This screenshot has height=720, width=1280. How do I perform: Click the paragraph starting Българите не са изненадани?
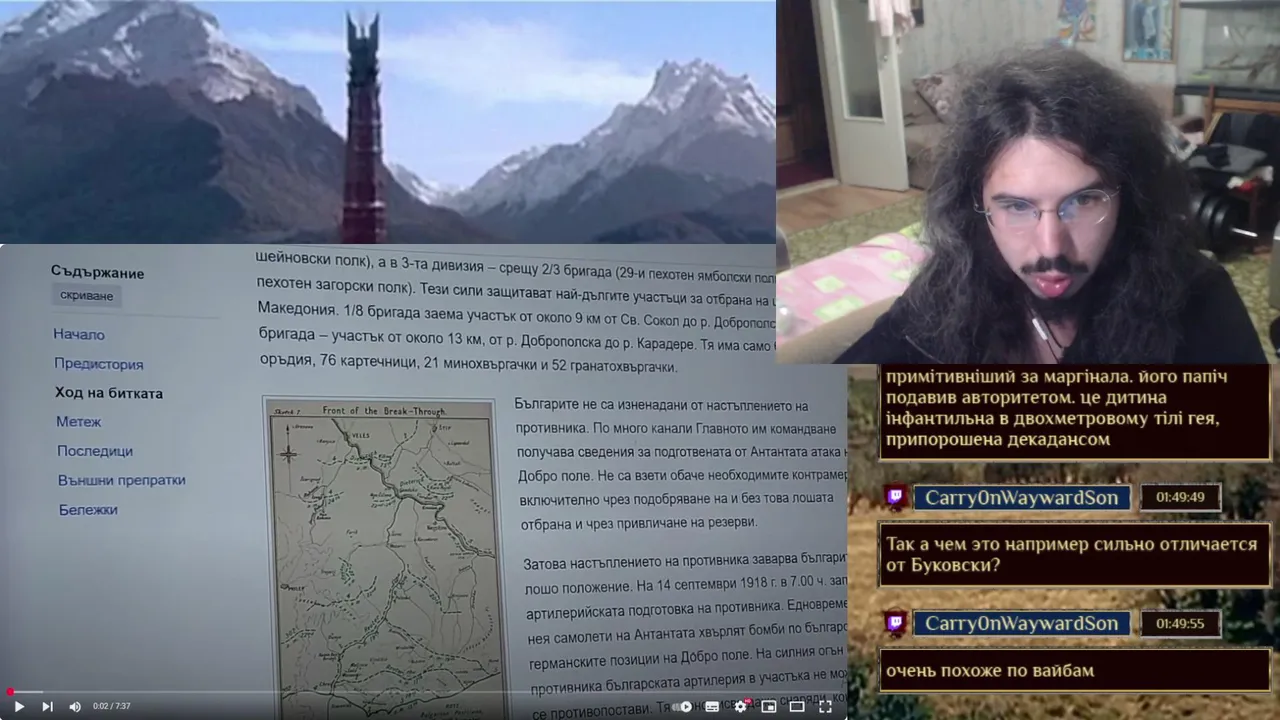pos(680,464)
